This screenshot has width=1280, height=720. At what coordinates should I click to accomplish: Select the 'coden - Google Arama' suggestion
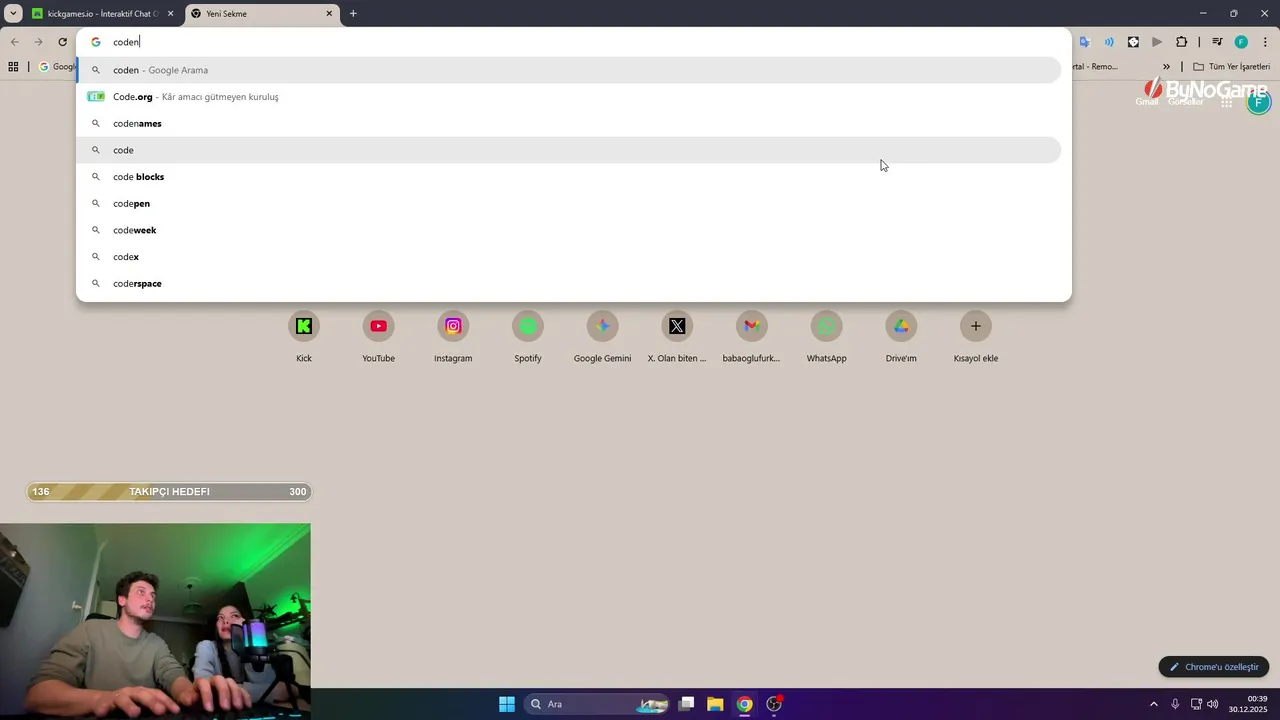568,70
